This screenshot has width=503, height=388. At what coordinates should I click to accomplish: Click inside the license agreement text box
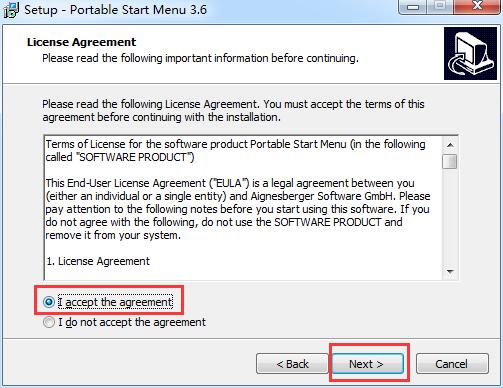[243, 208]
